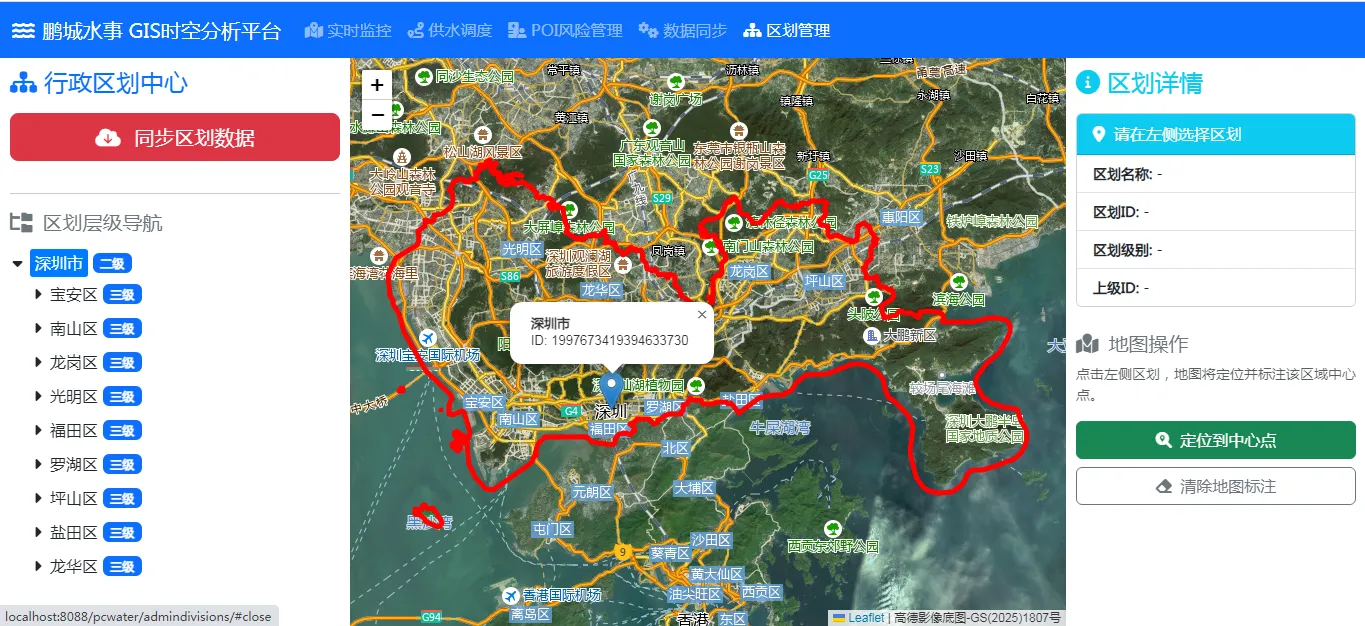Click the 区划管理 sitemap icon in navbar
This screenshot has height=626, width=1365.
(753, 30)
